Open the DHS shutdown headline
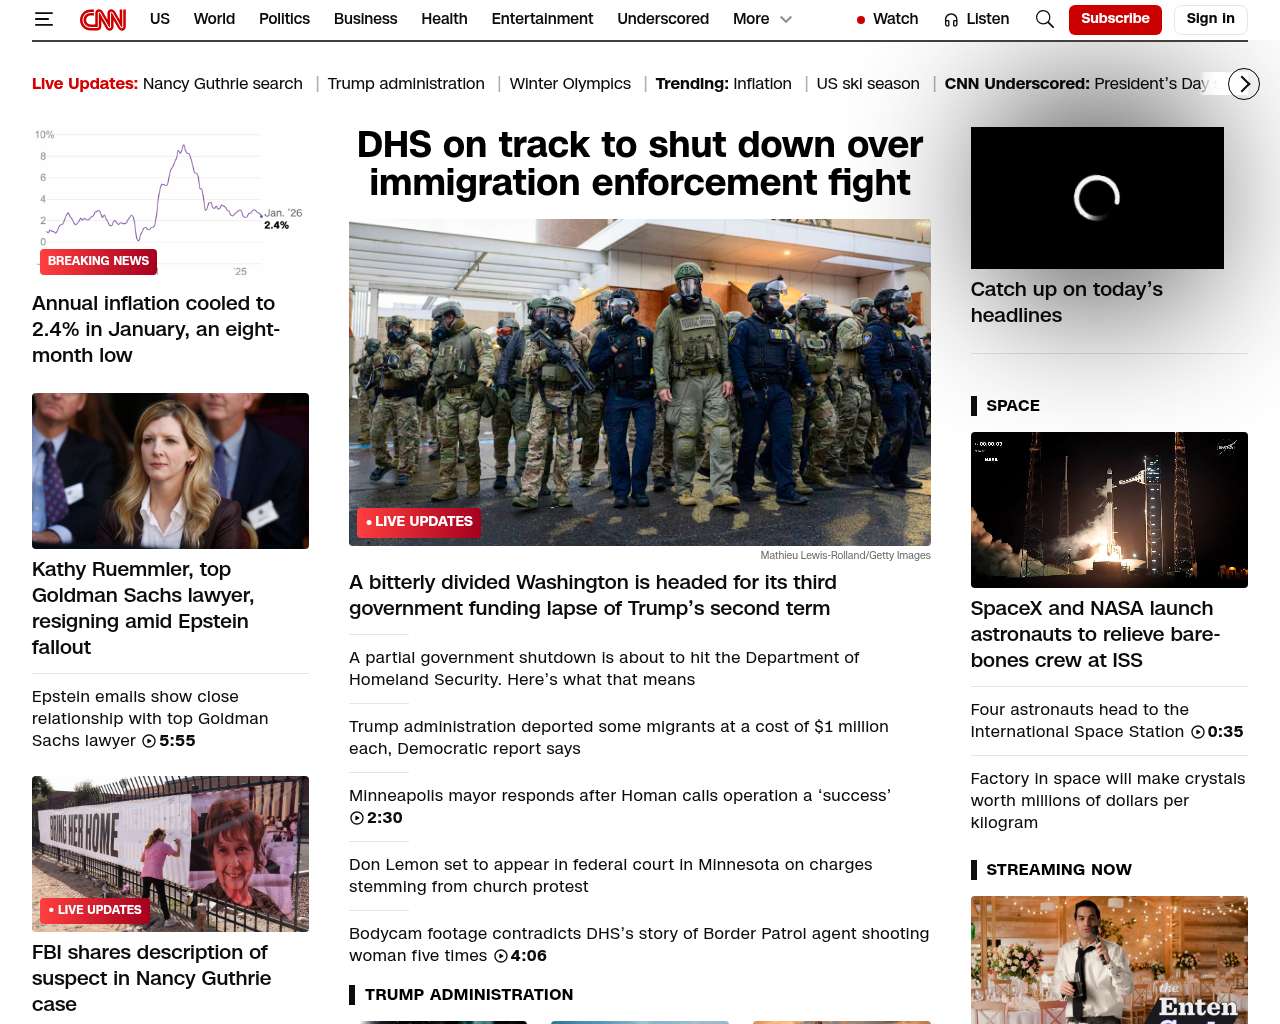Screen dimensions: 1280x1024 pyautogui.click(x=639, y=164)
